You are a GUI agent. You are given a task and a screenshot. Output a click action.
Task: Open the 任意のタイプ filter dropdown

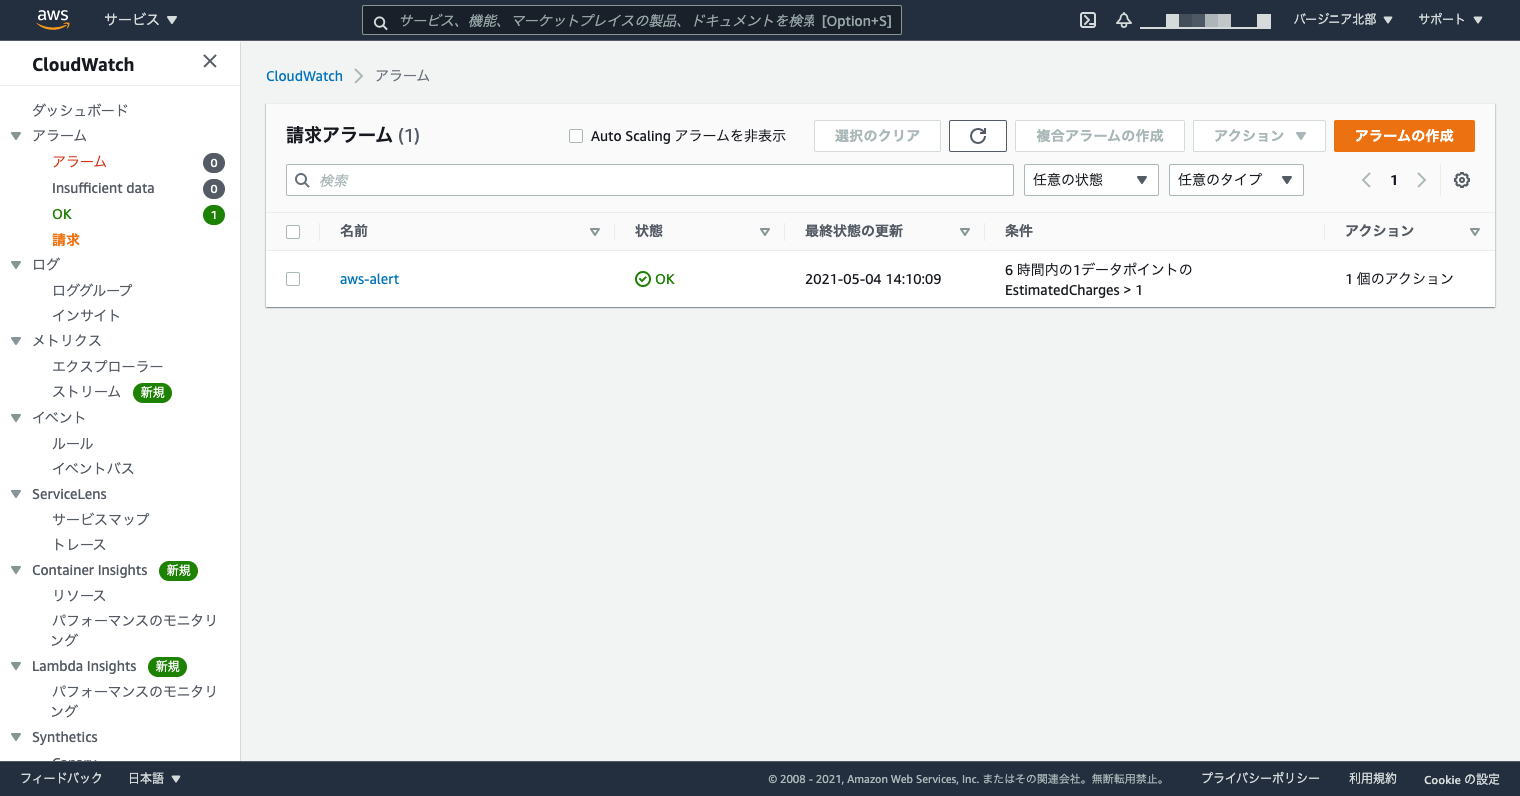(1236, 180)
